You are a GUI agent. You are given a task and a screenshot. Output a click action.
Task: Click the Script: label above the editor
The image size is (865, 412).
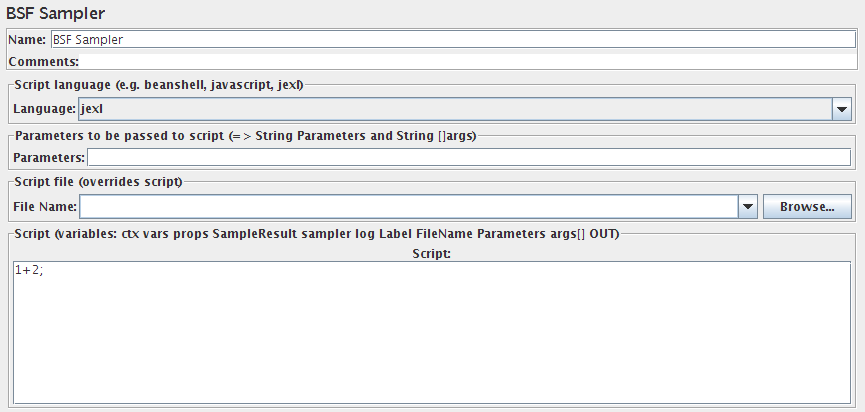tap(431, 254)
